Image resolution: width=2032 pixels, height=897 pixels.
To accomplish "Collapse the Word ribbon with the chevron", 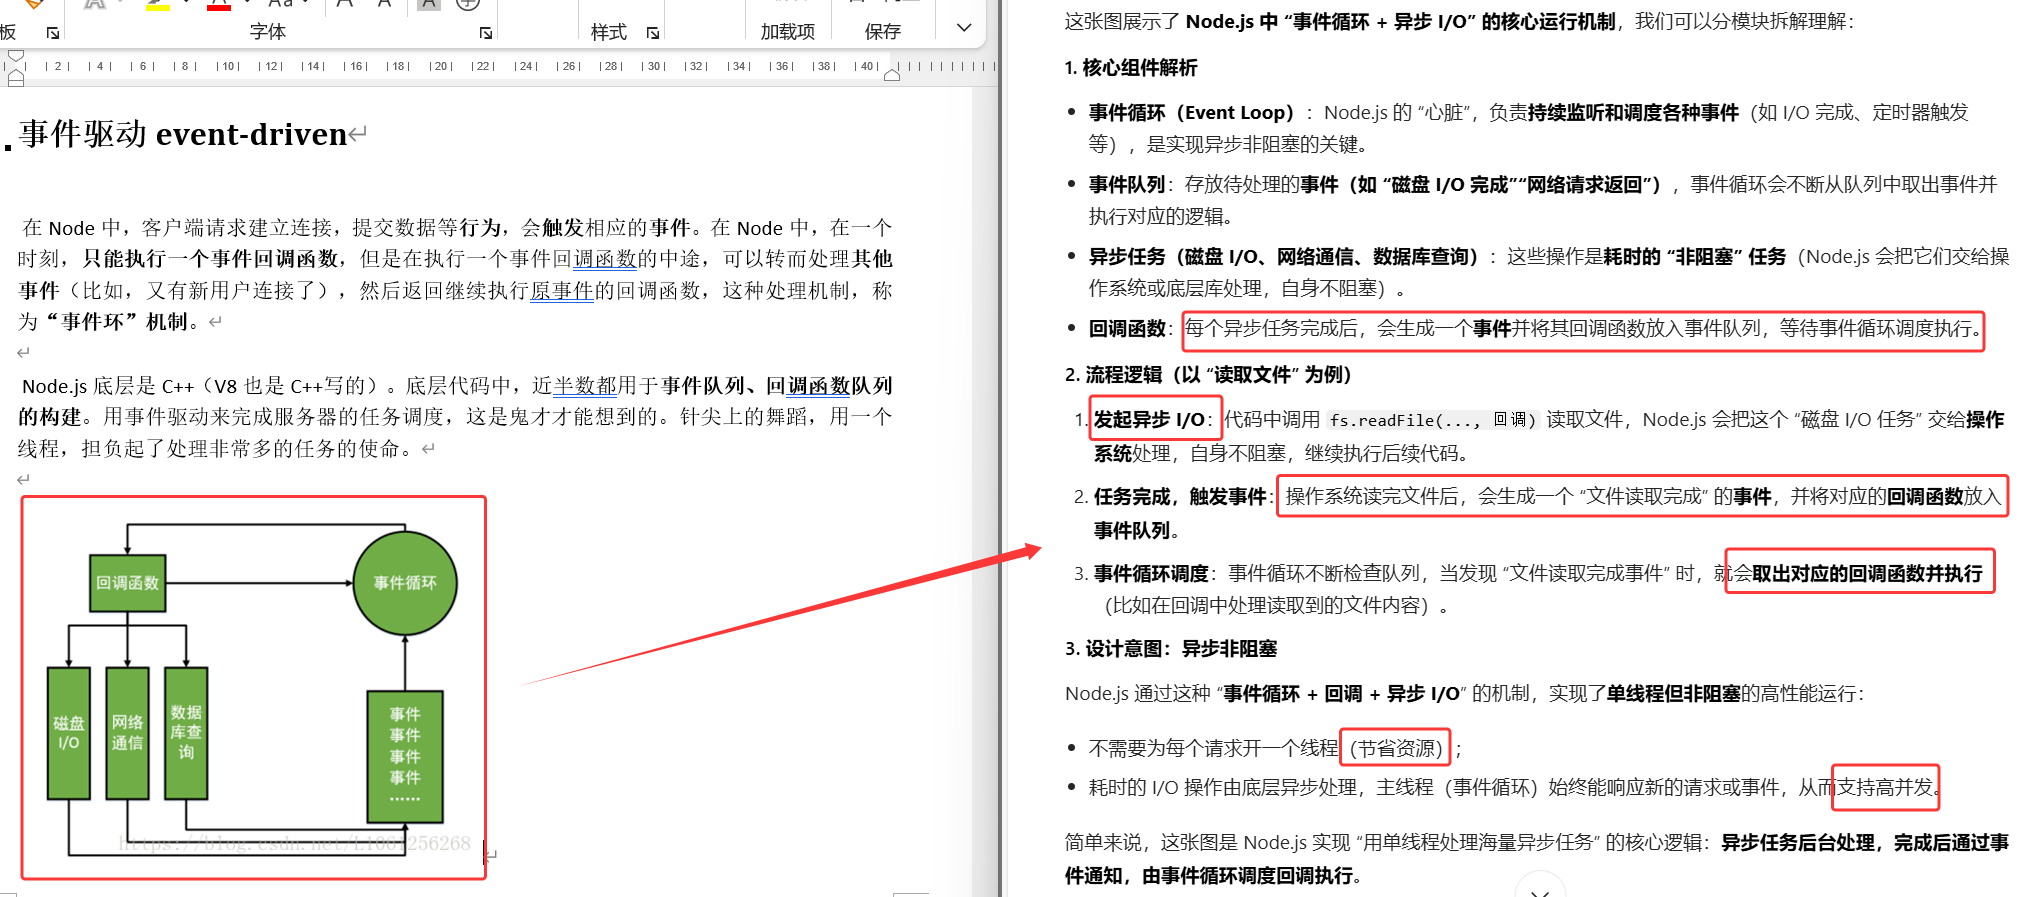I will (964, 28).
